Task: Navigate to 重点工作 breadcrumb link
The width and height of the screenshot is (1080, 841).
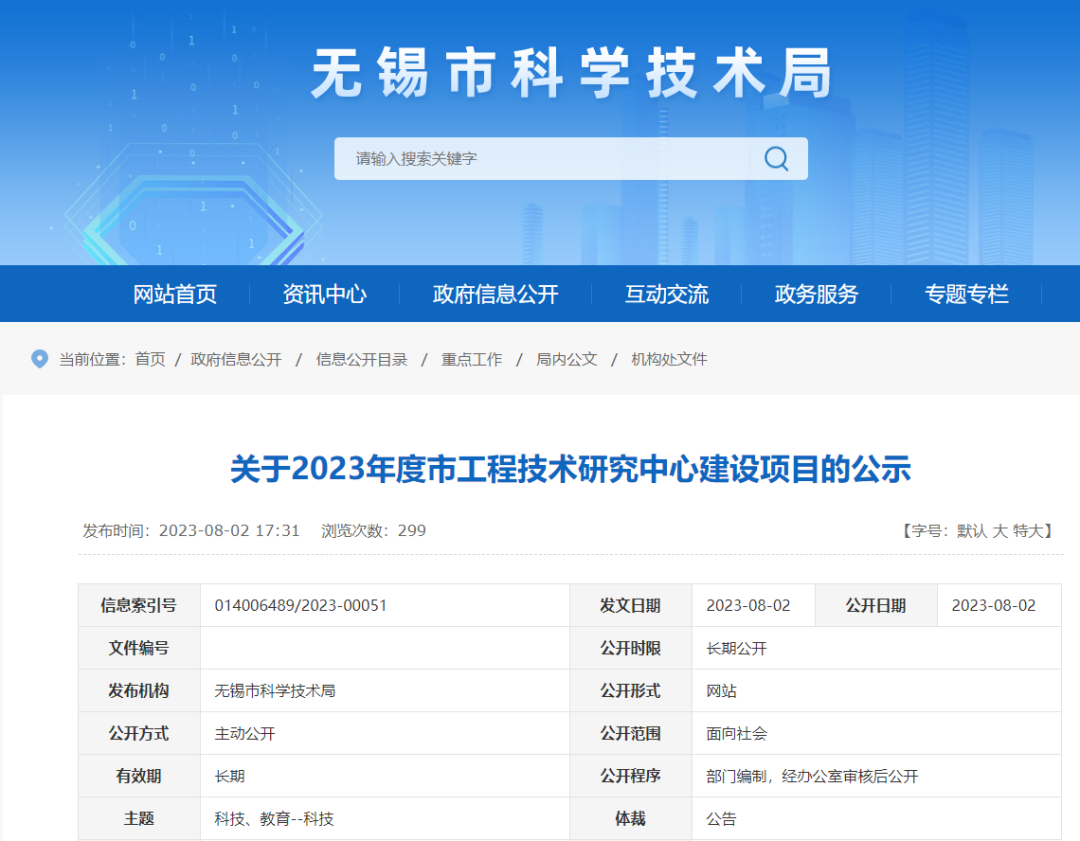Action: pyautogui.click(x=472, y=359)
